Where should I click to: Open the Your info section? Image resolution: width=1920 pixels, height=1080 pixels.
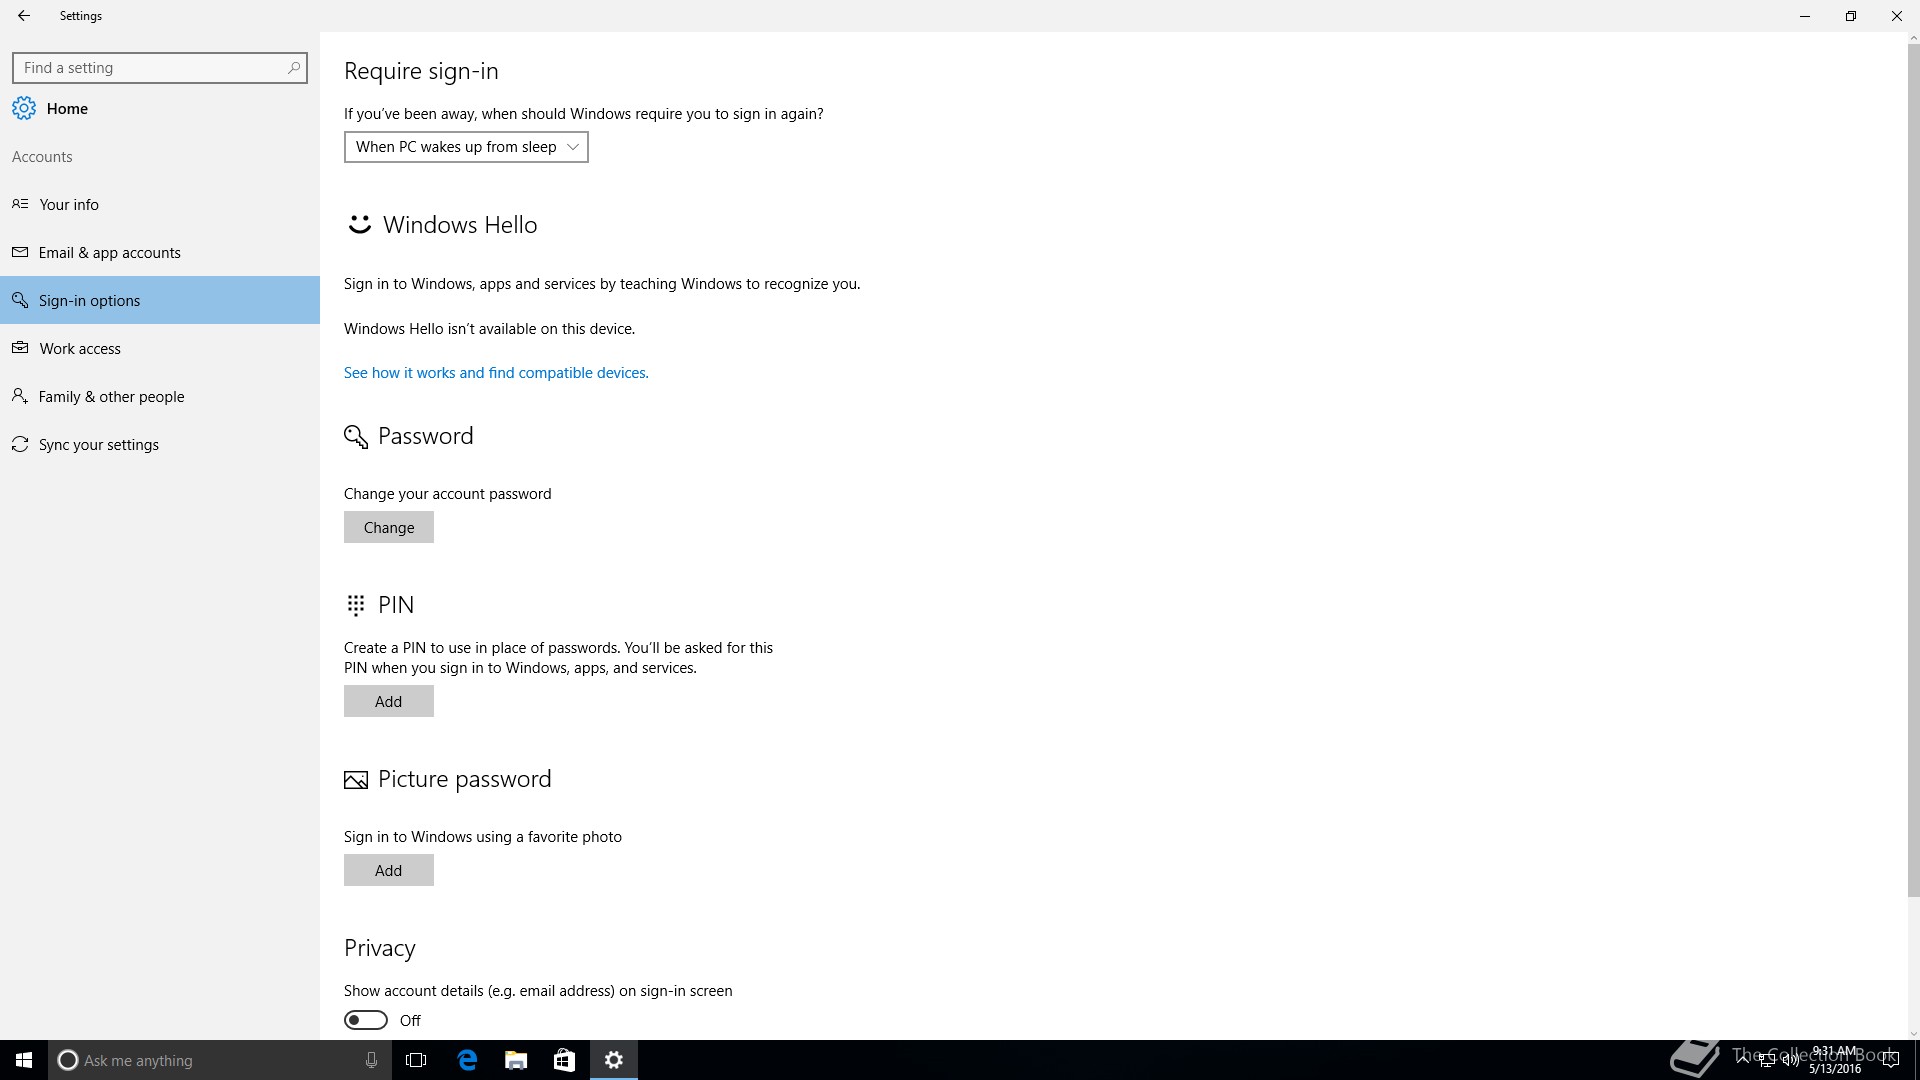pyautogui.click(x=69, y=204)
